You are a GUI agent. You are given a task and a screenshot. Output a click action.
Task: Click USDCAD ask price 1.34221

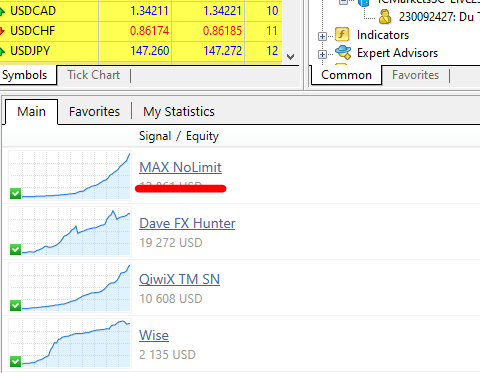[x=222, y=11]
